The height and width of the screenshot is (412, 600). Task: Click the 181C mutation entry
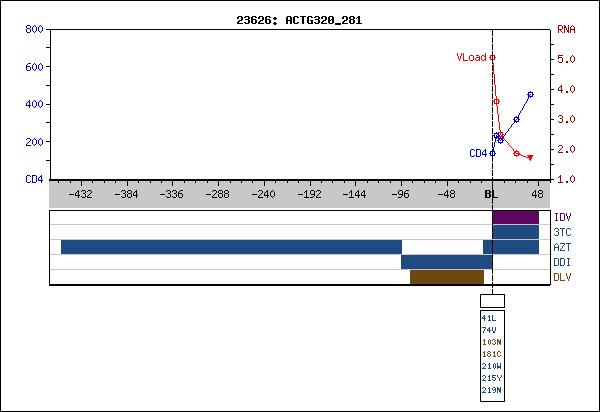(491, 353)
